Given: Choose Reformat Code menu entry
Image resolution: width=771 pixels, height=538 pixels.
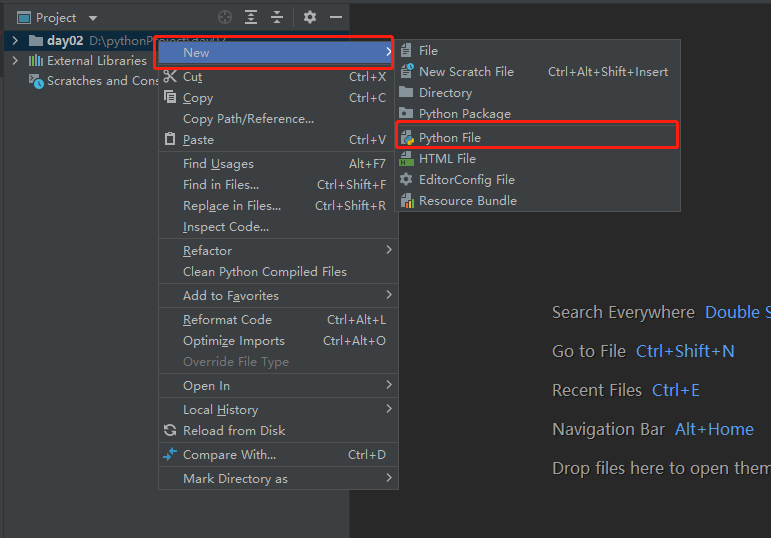Looking at the screenshot, I should 227,320.
